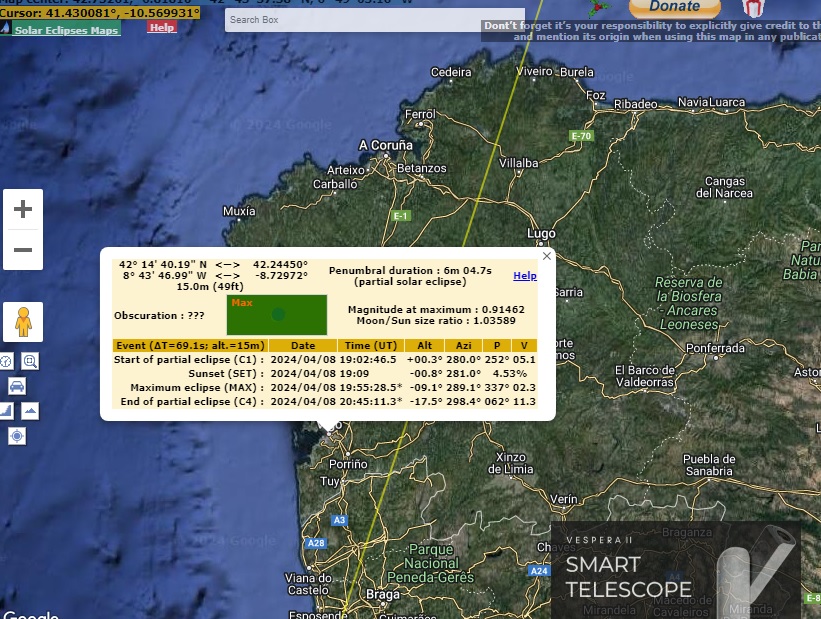The width and height of the screenshot is (821, 619).
Task: Click the decimal latitude 42.24450°
Action: pos(280,264)
